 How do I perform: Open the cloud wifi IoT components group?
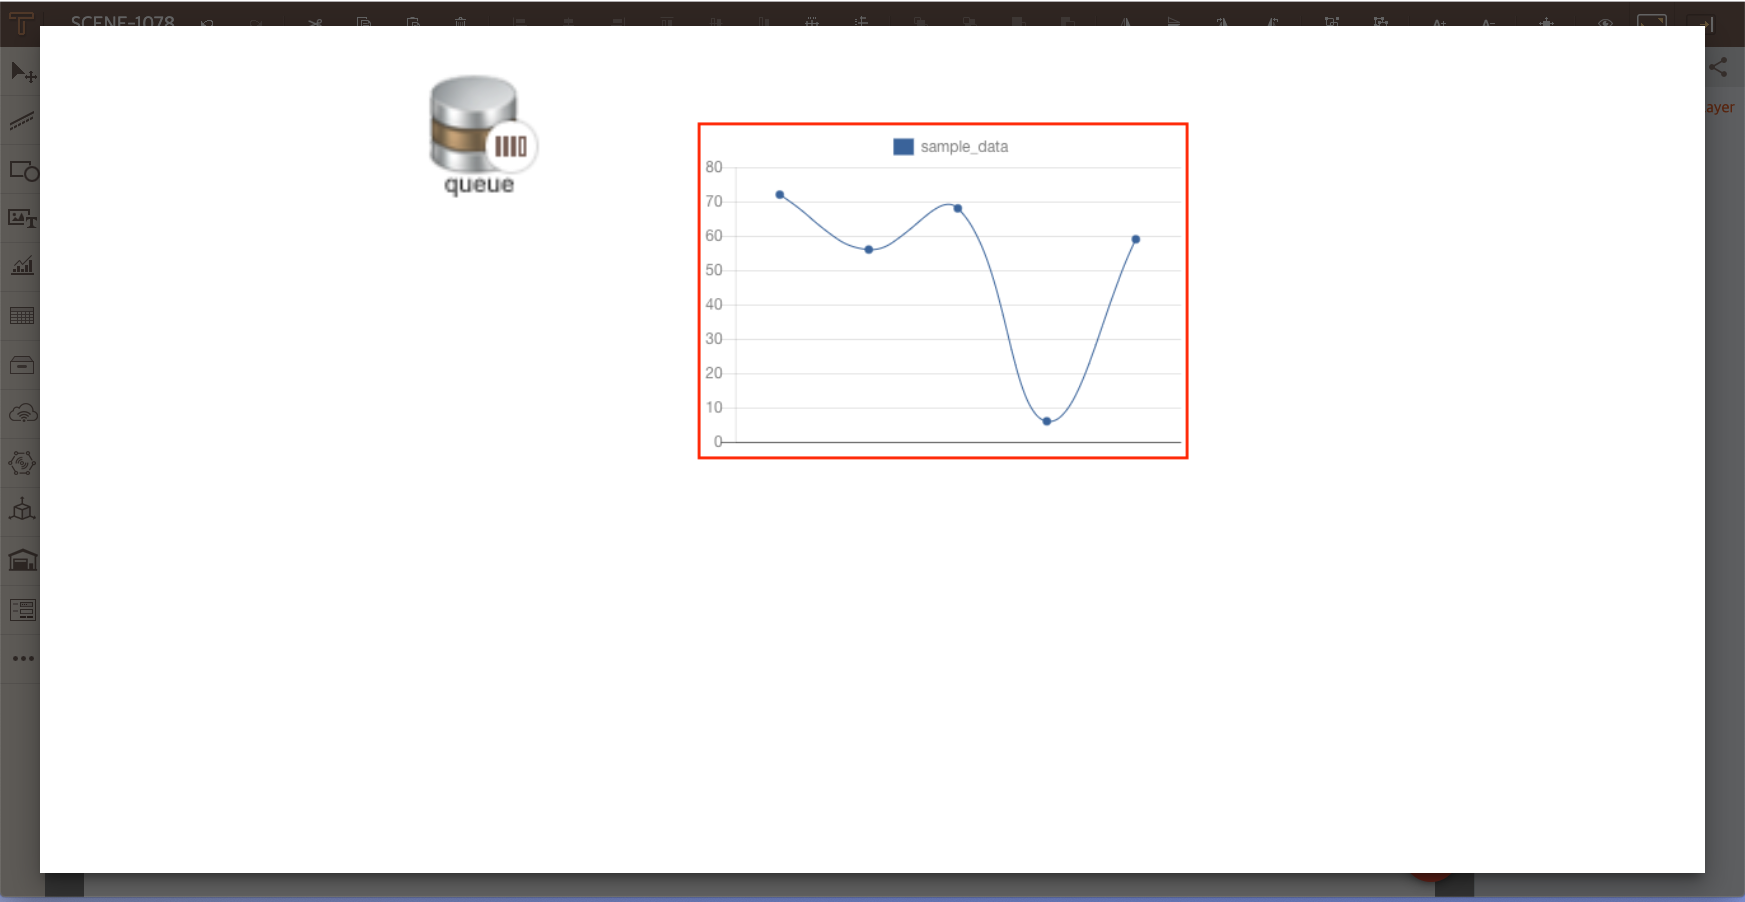(22, 413)
